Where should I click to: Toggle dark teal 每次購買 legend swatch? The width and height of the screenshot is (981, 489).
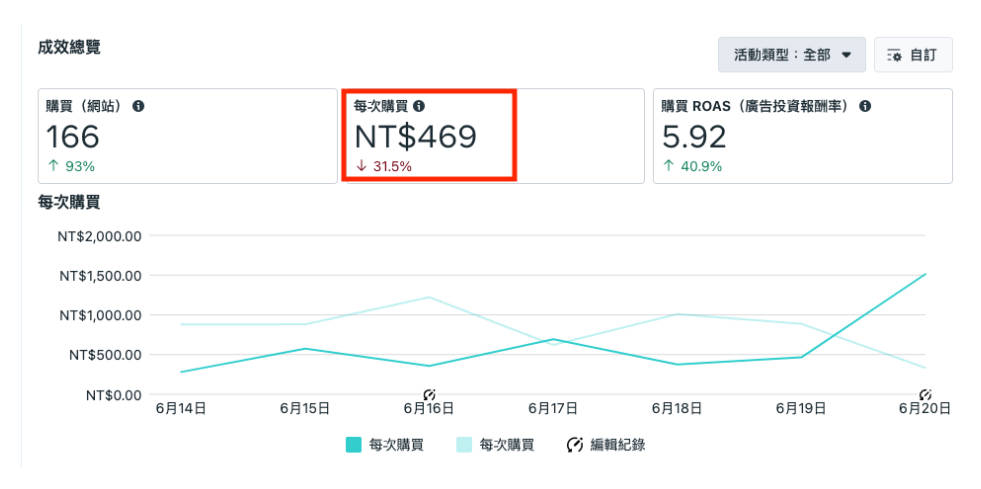(353, 445)
